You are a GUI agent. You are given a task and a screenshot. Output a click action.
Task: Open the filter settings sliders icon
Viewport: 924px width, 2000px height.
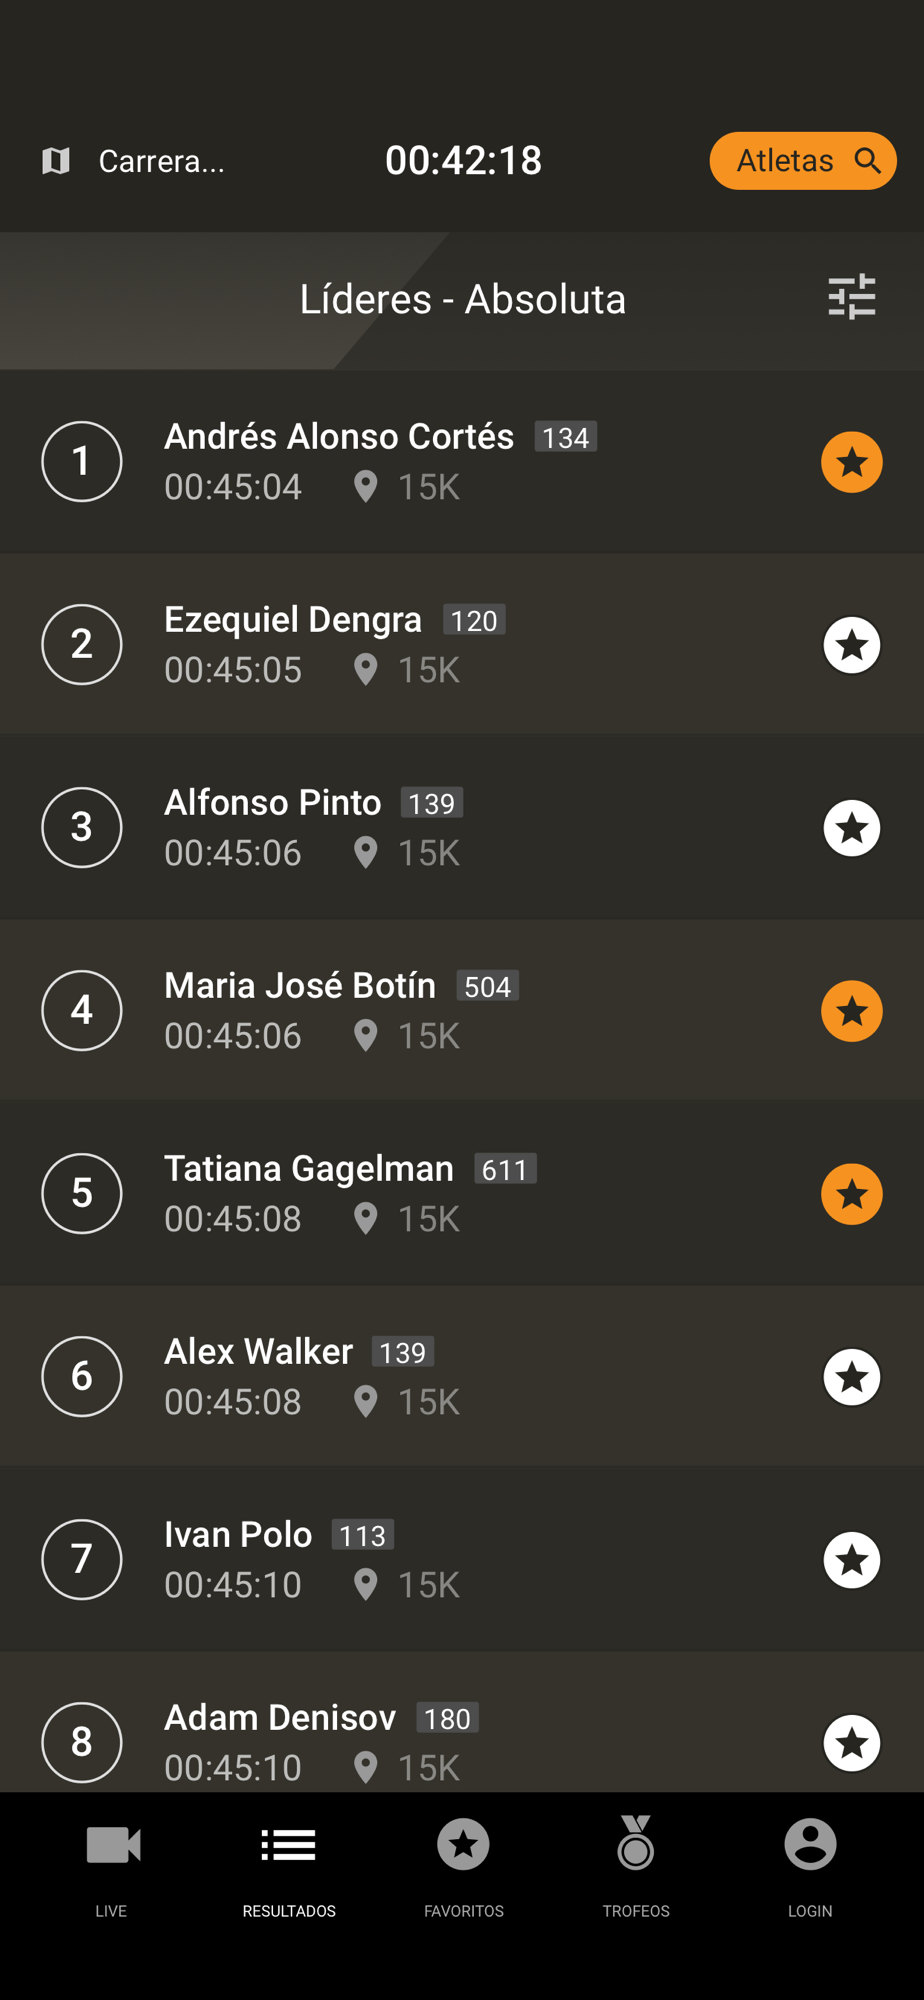(x=852, y=298)
